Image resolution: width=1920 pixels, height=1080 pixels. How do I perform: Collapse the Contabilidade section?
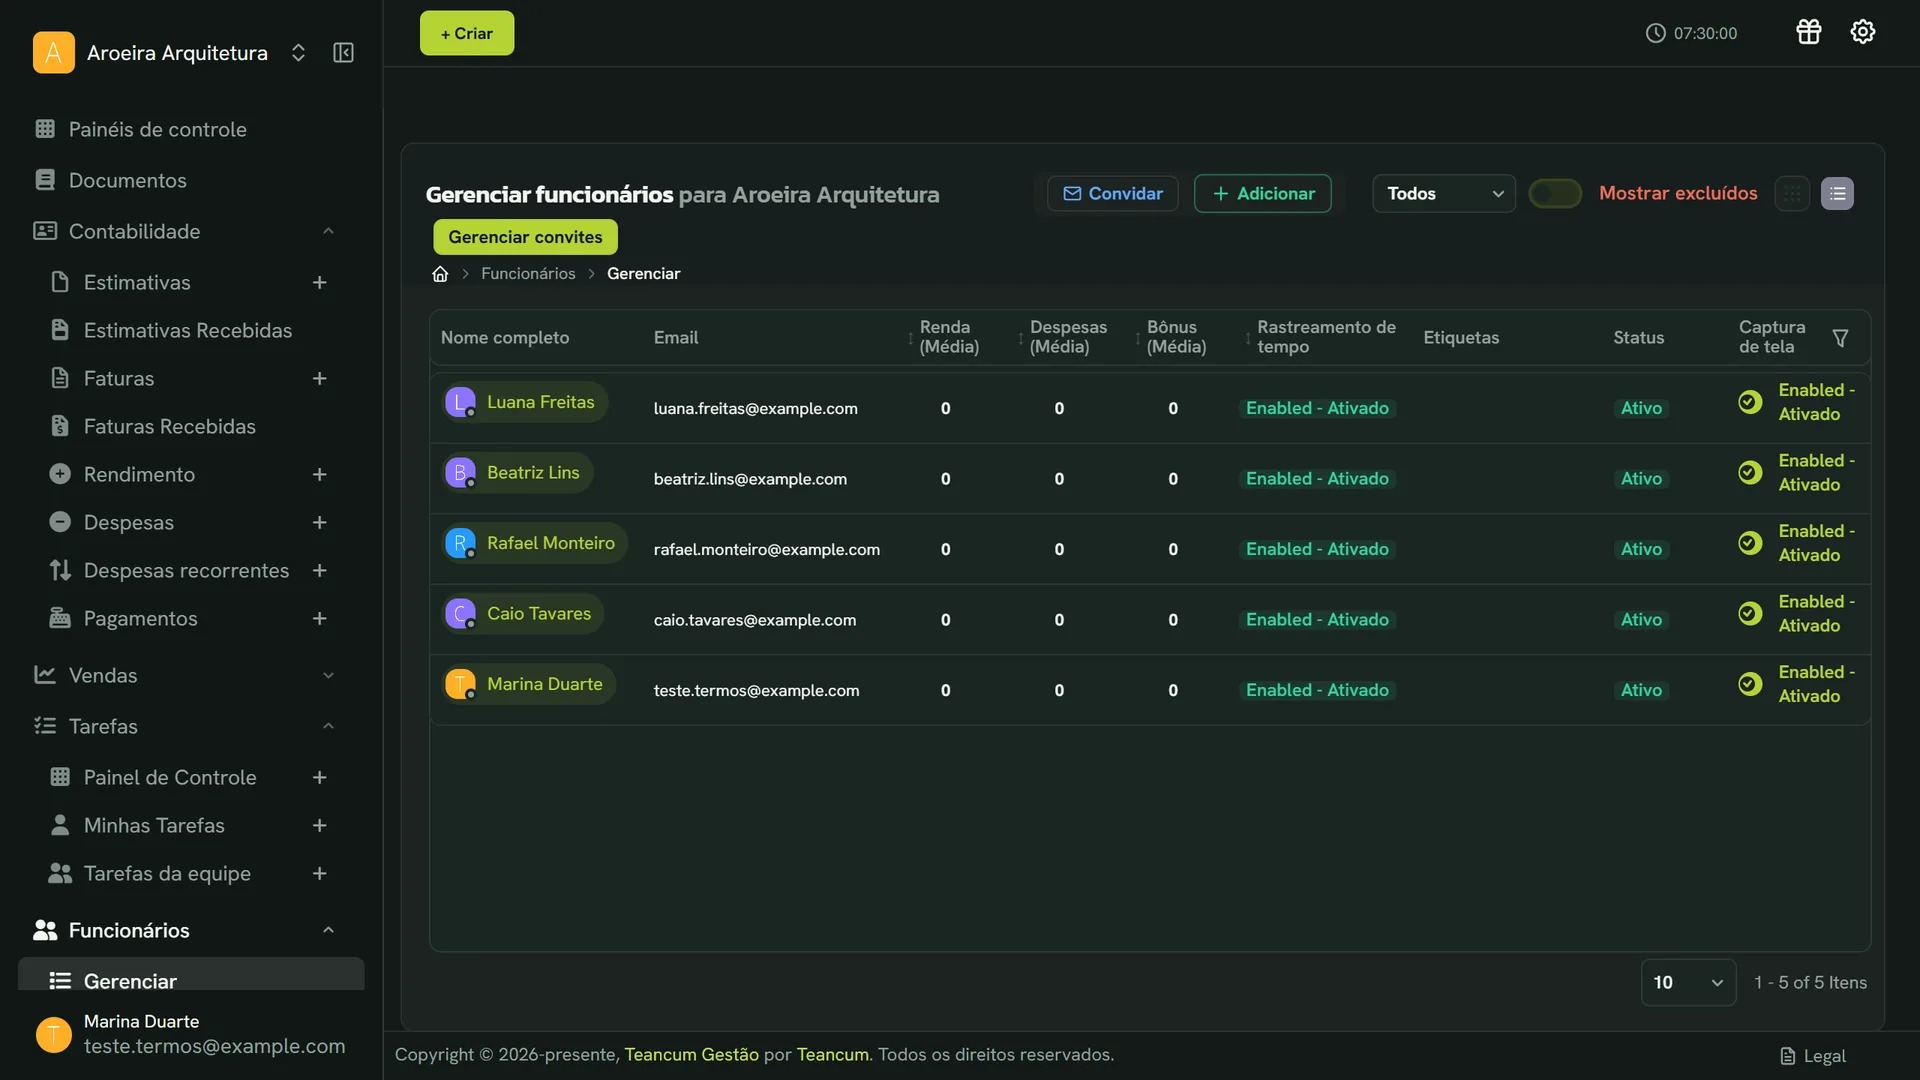coord(328,232)
